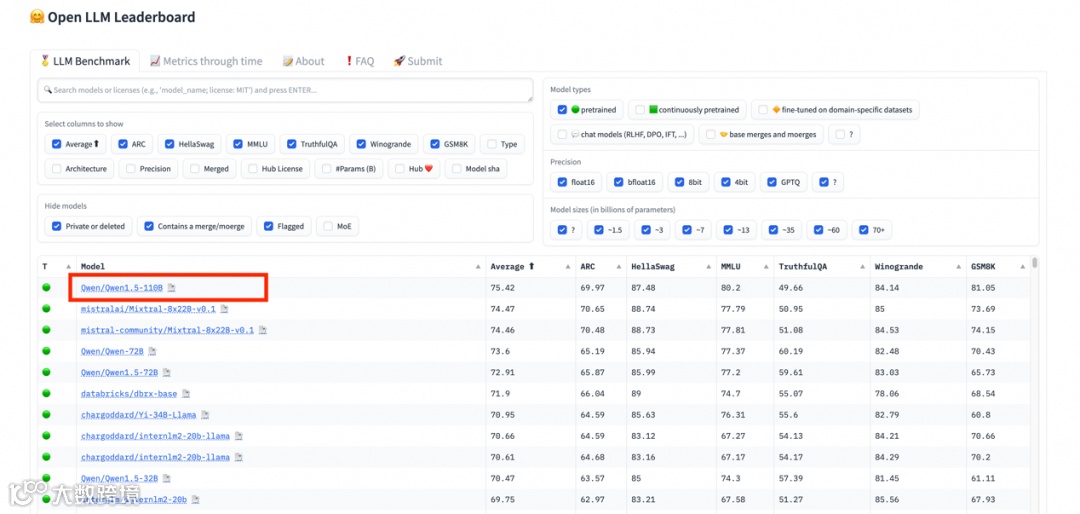The image size is (1080, 514).
Task: Click copy icon next to mistralai/Mixtral-8x22B-v0.1
Action: (224, 309)
